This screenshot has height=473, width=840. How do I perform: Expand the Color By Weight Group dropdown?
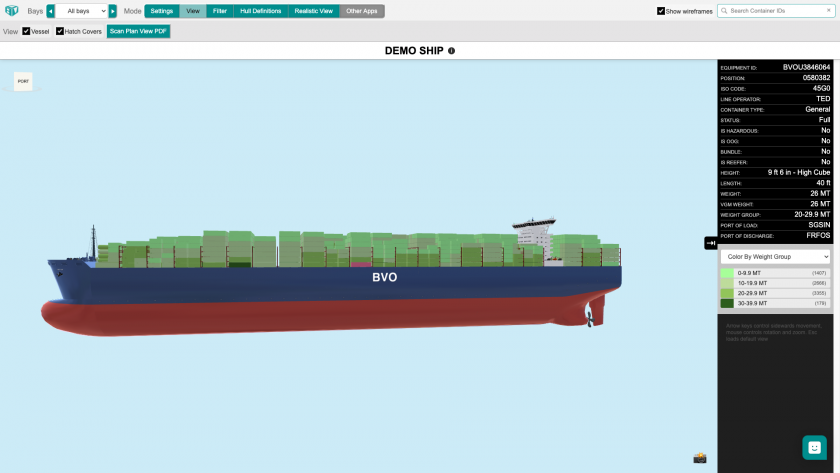pyautogui.click(x=776, y=257)
